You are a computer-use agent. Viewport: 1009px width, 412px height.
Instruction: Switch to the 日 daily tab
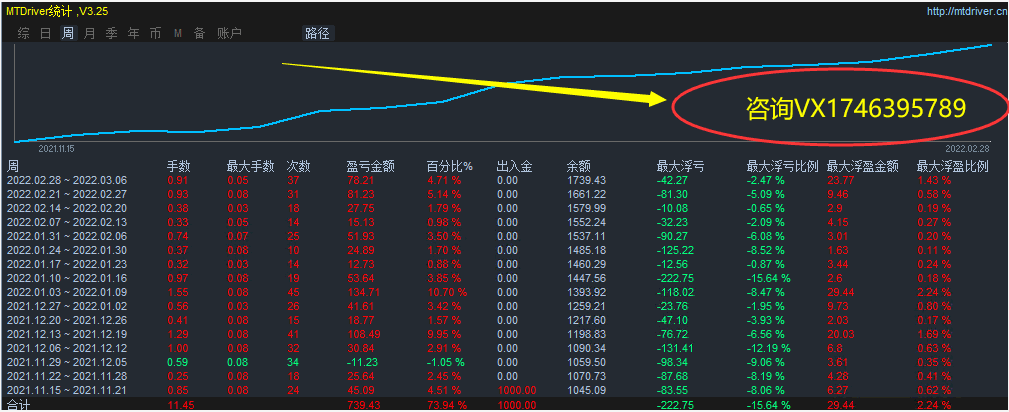(x=46, y=33)
